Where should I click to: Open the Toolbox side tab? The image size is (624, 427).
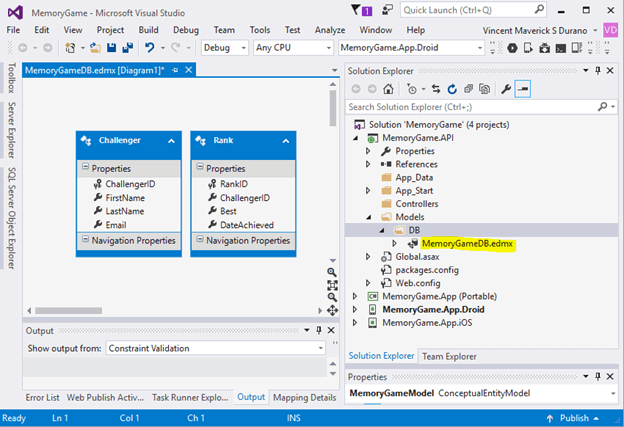[x=12, y=78]
